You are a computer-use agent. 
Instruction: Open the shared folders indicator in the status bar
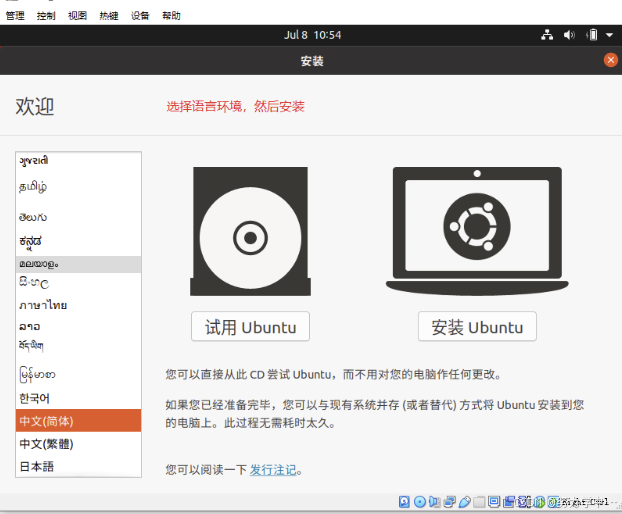click(x=479, y=502)
